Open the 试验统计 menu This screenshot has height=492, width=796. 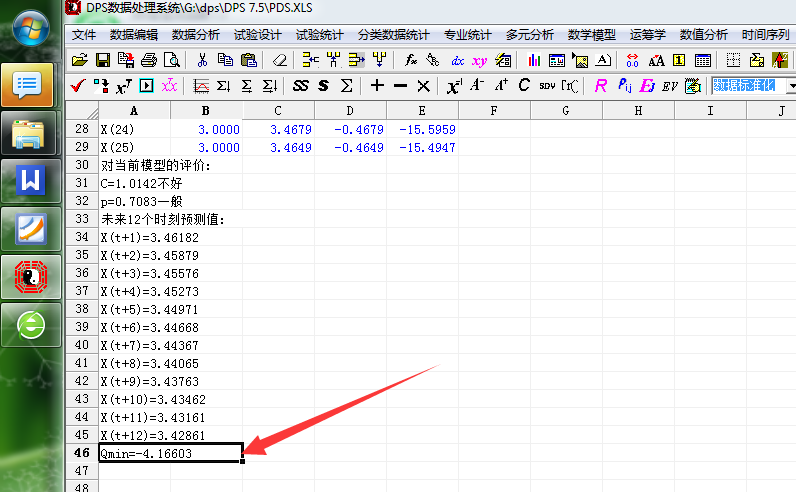point(319,35)
